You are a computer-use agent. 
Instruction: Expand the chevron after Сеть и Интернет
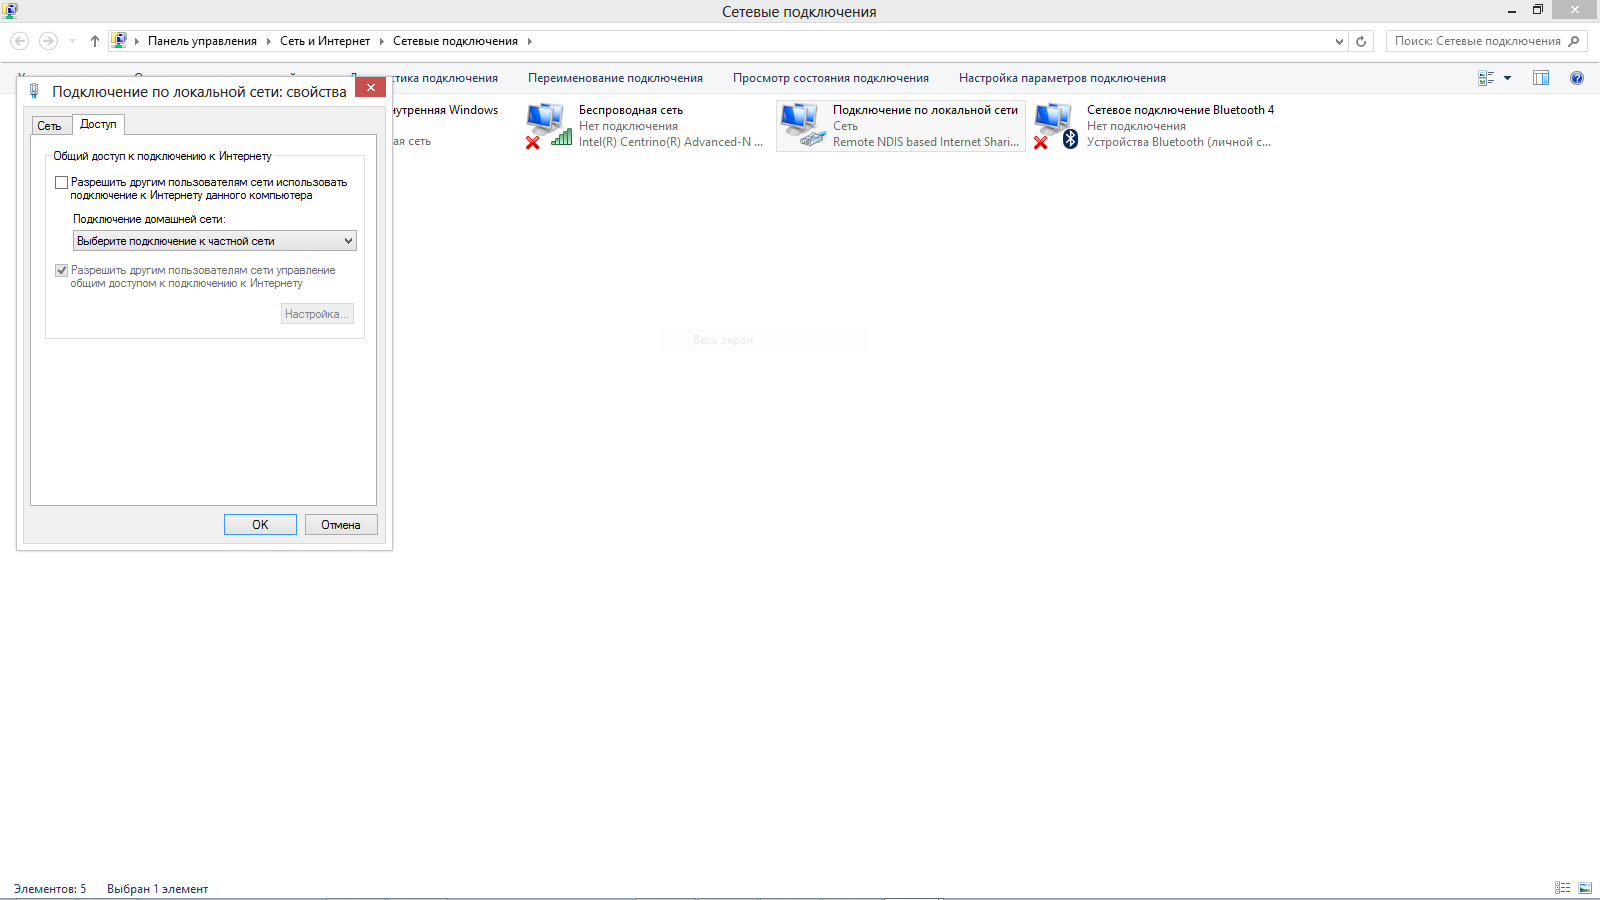click(x=381, y=41)
